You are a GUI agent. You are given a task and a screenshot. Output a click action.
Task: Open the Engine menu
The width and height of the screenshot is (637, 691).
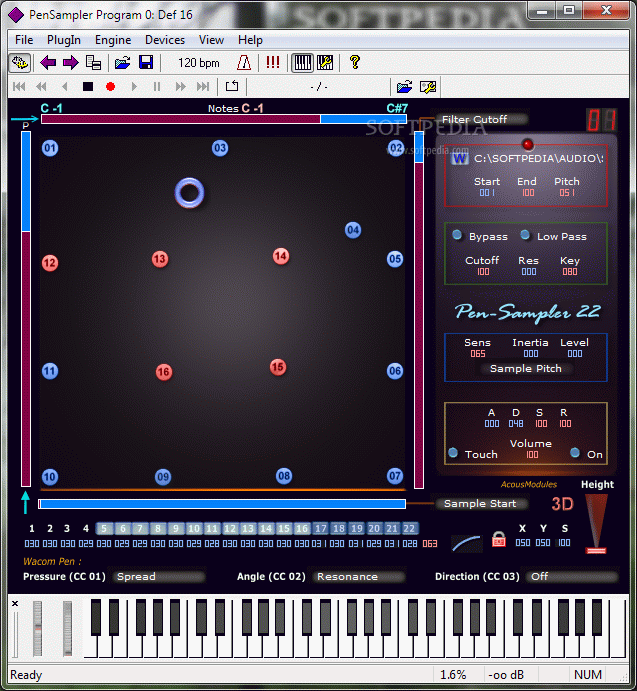tap(113, 40)
